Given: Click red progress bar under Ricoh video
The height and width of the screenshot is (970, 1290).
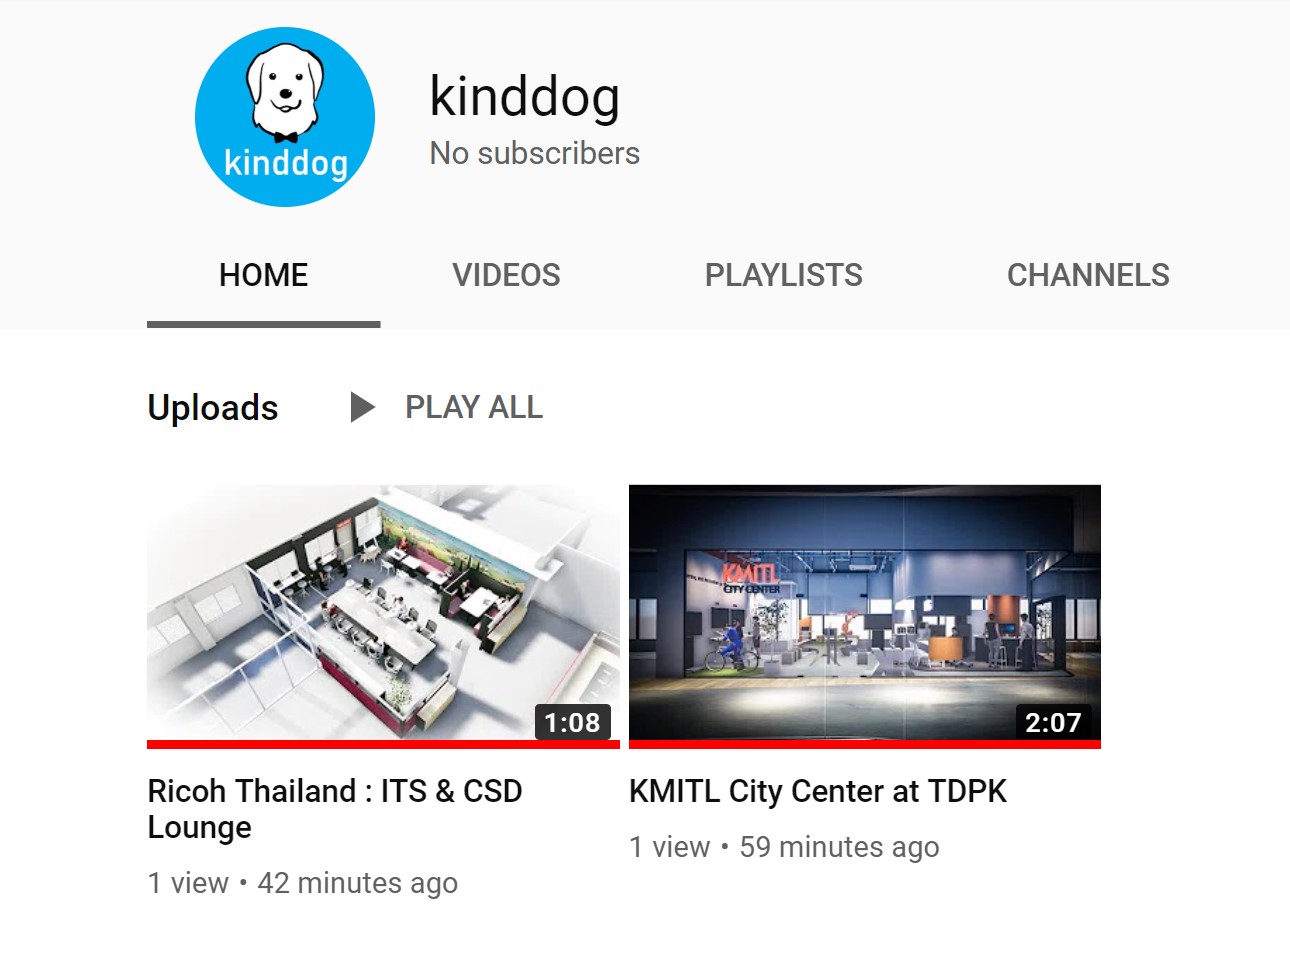Looking at the screenshot, I should click(383, 744).
